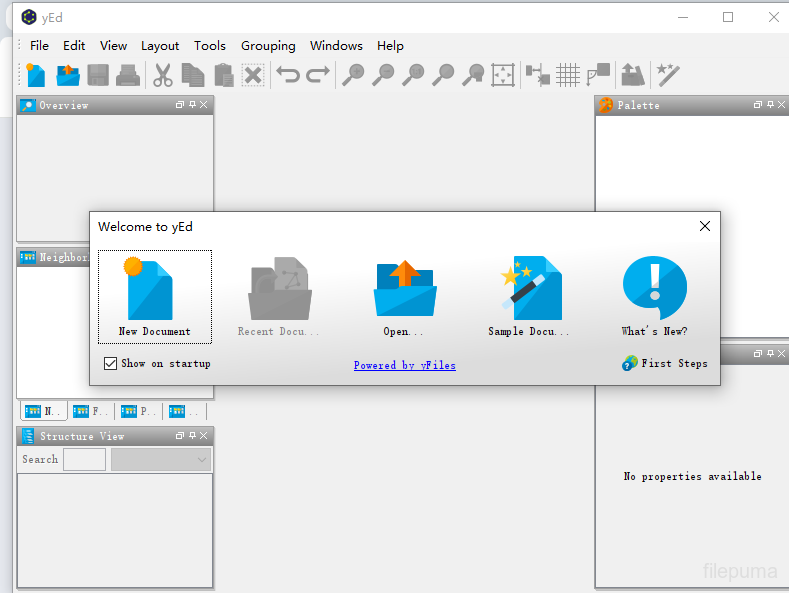Click the Cut scissors toolbar icon
This screenshot has width=789, height=593.
163,75
